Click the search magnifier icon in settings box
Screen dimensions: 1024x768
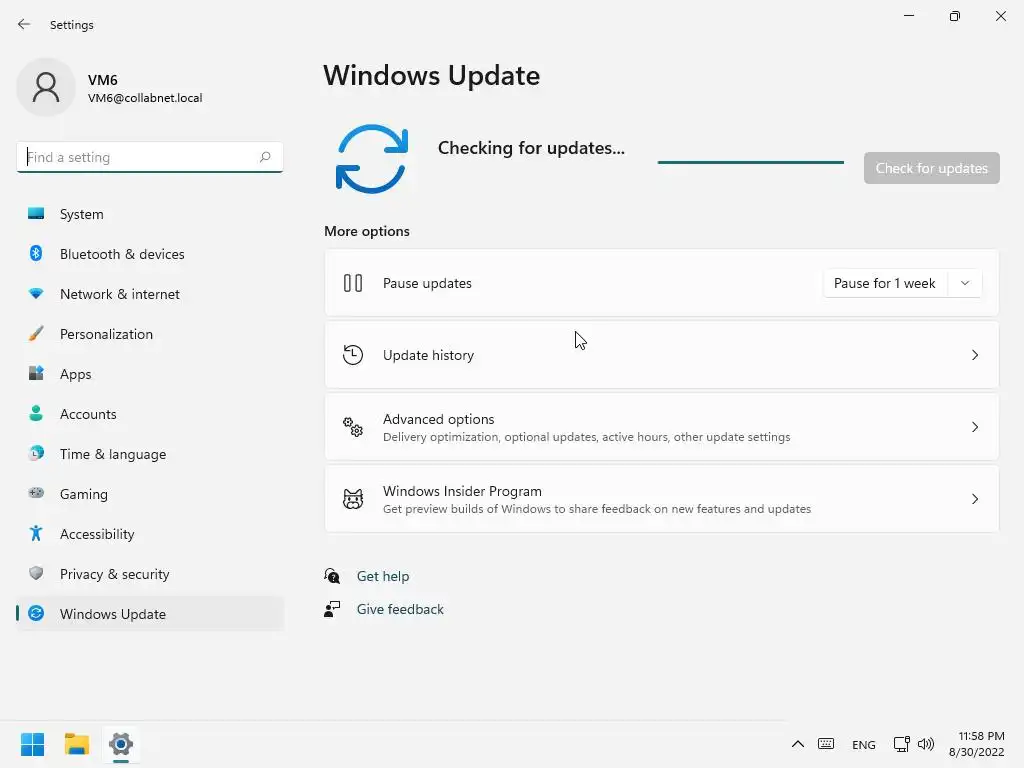(x=264, y=157)
